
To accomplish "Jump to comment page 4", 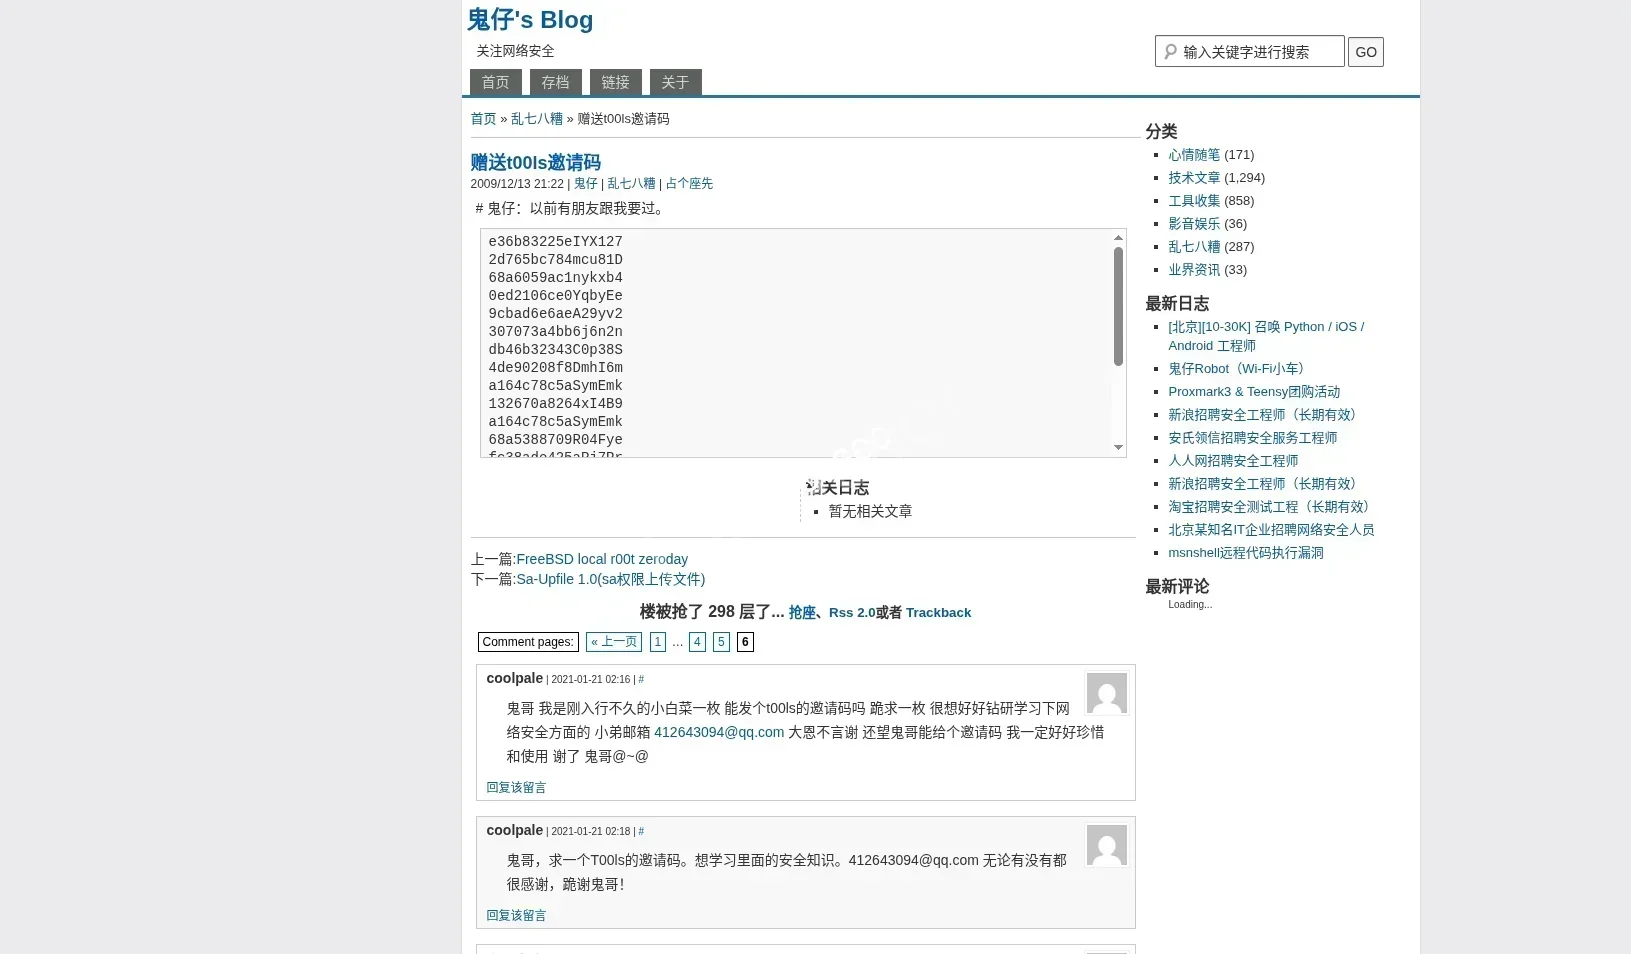I will click(x=697, y=642).
